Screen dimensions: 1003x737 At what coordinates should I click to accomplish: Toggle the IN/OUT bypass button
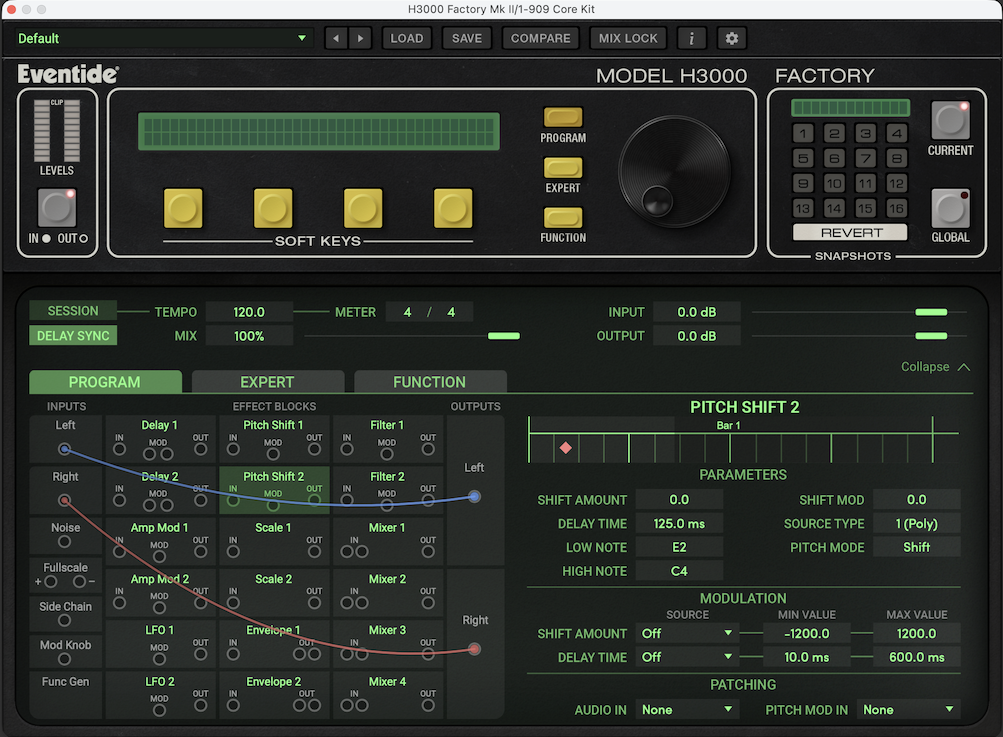click(57, 207)
